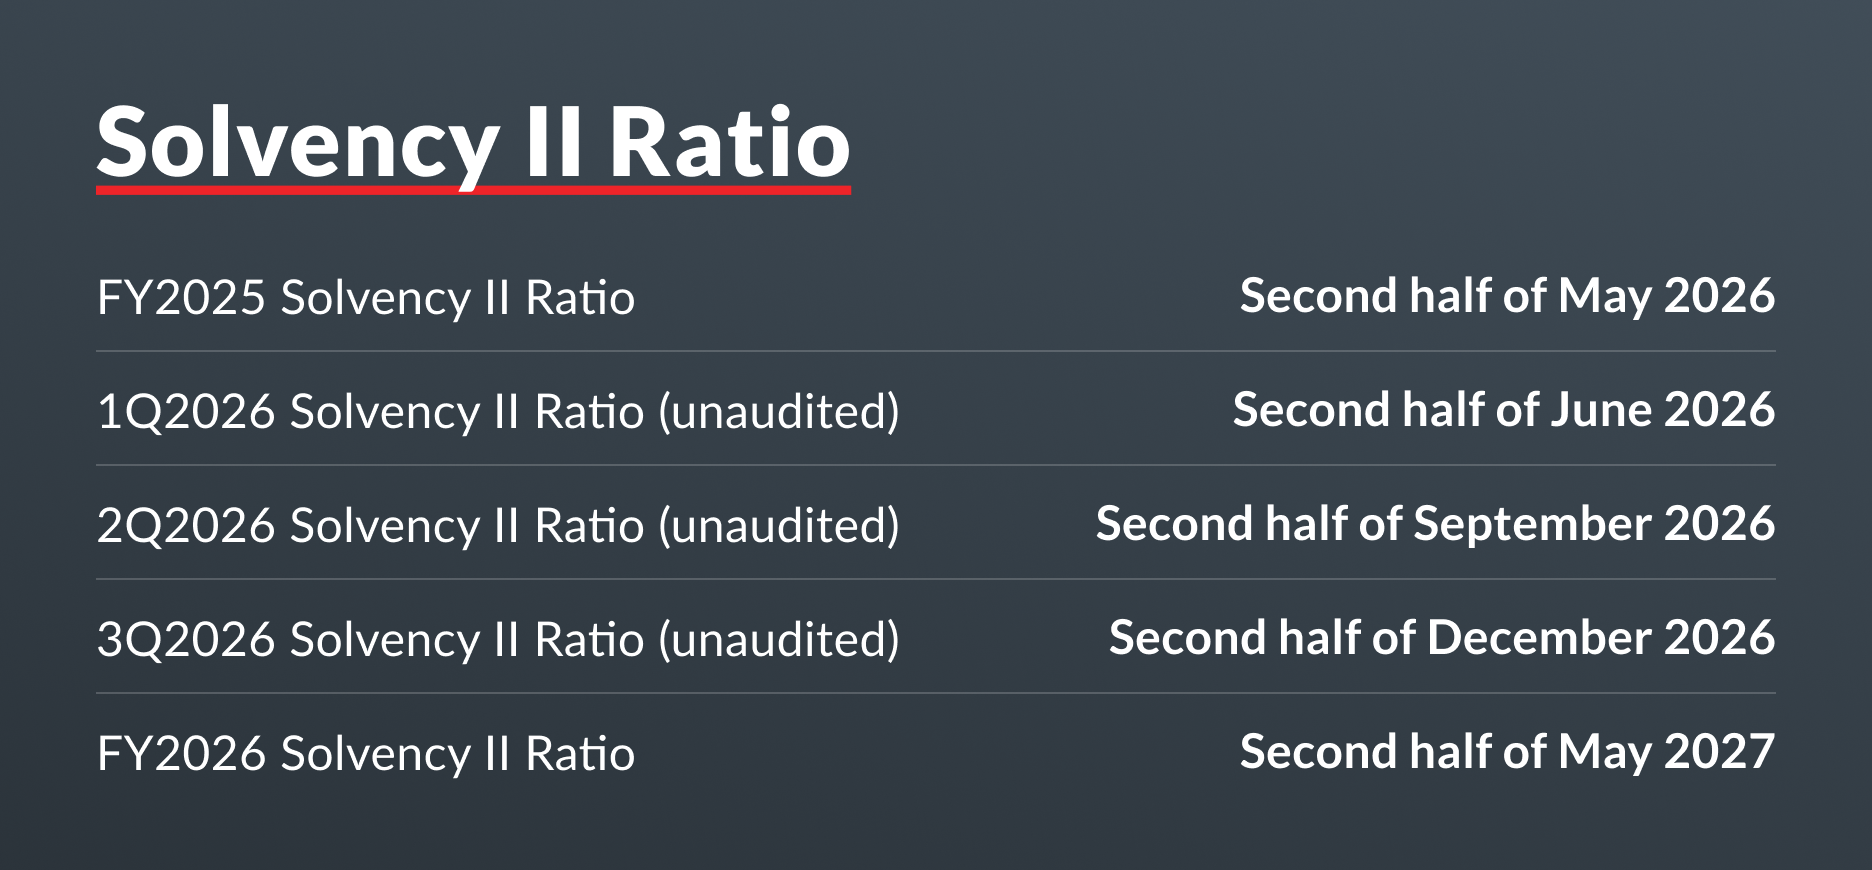Click the divider line below the 2Q2026 row

(x=936, y=579)
